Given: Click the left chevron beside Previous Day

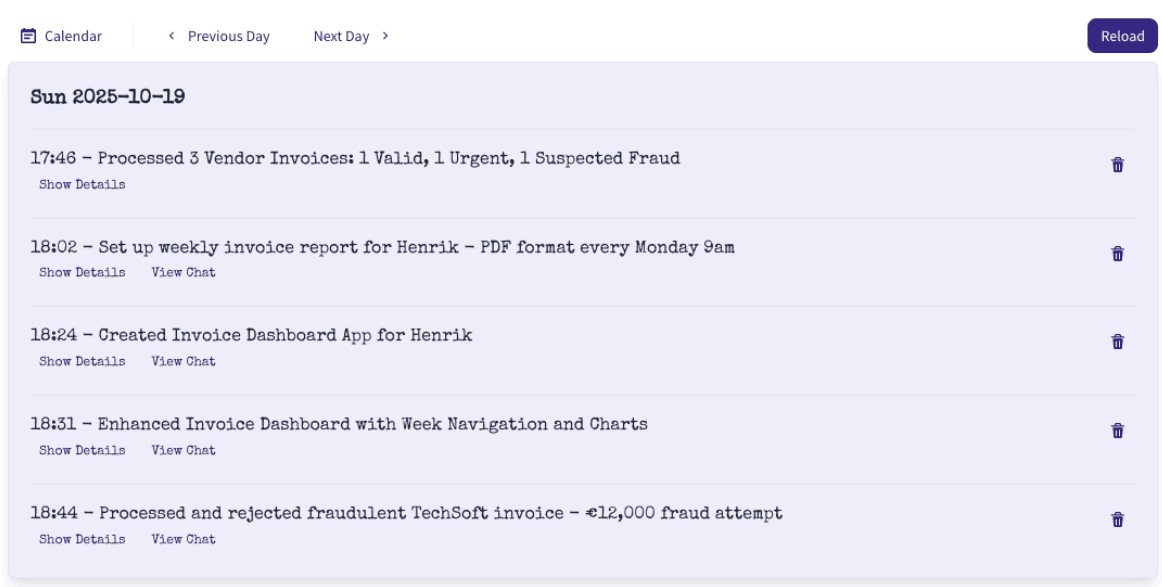Looking at the screenshot, I should coord(172,36).
